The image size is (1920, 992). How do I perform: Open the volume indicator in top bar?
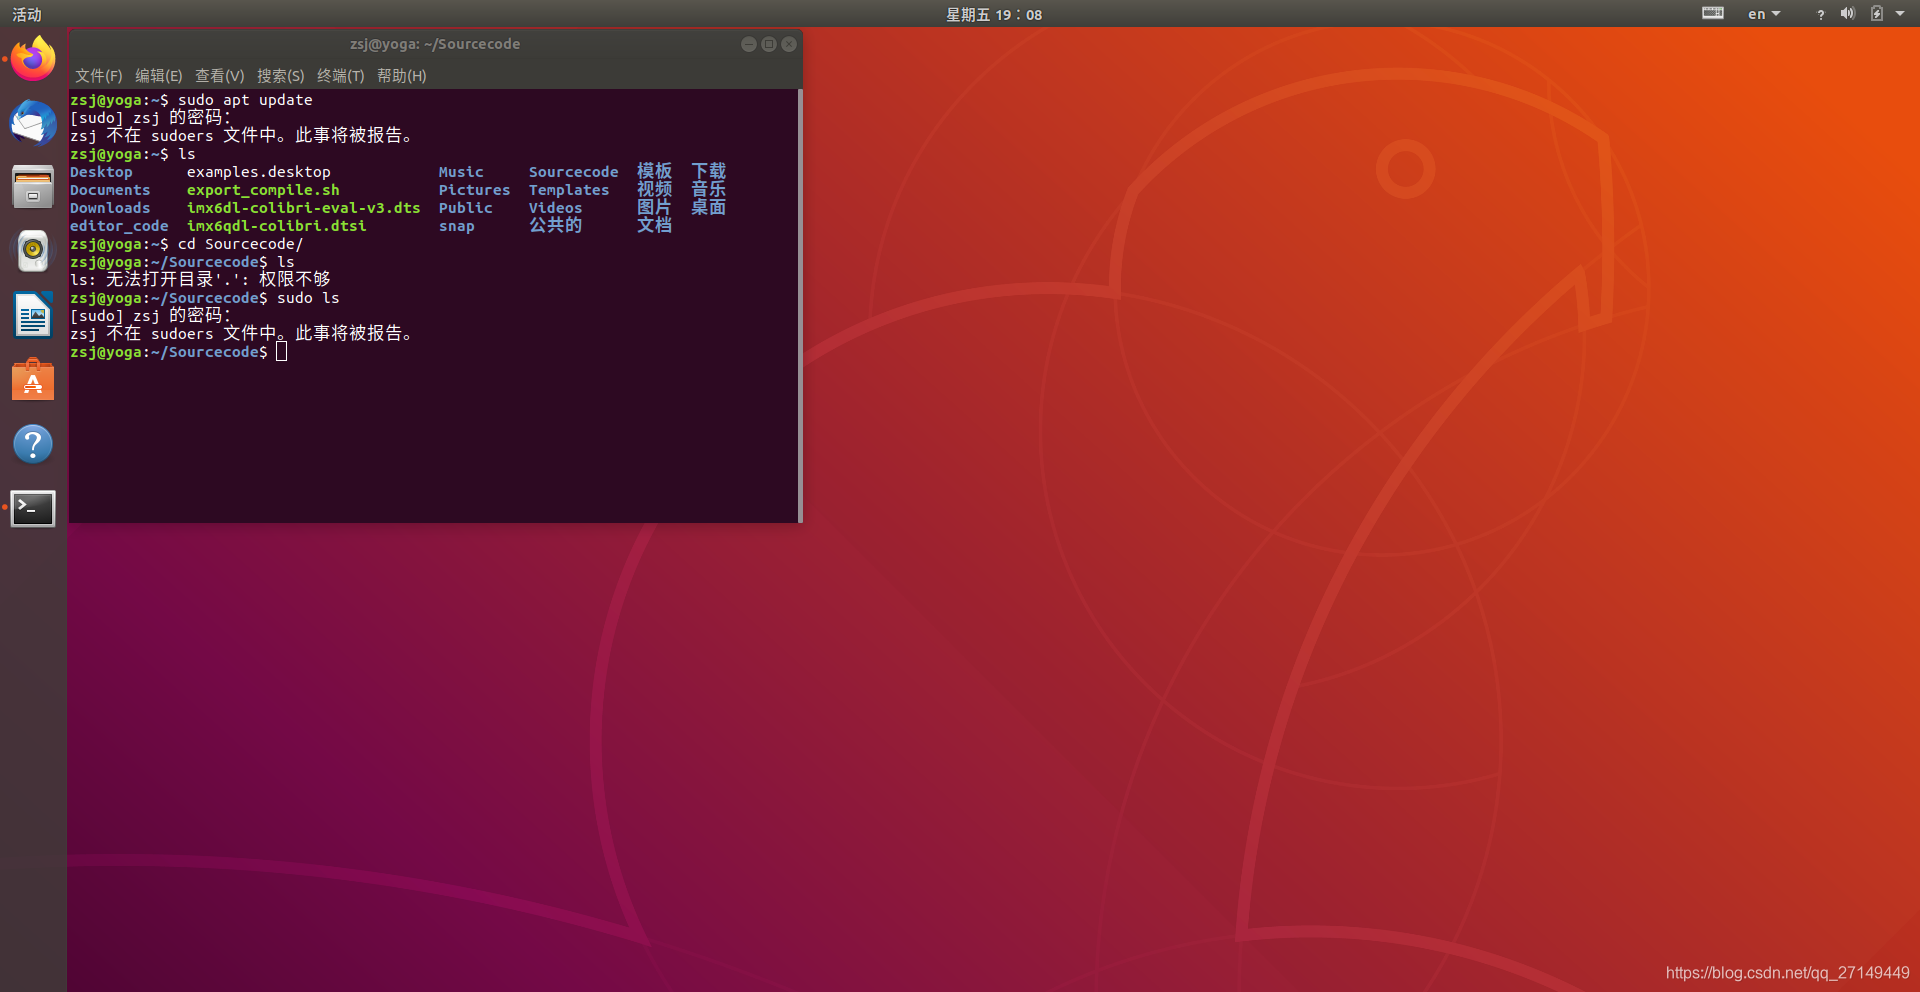(1847, 14)
